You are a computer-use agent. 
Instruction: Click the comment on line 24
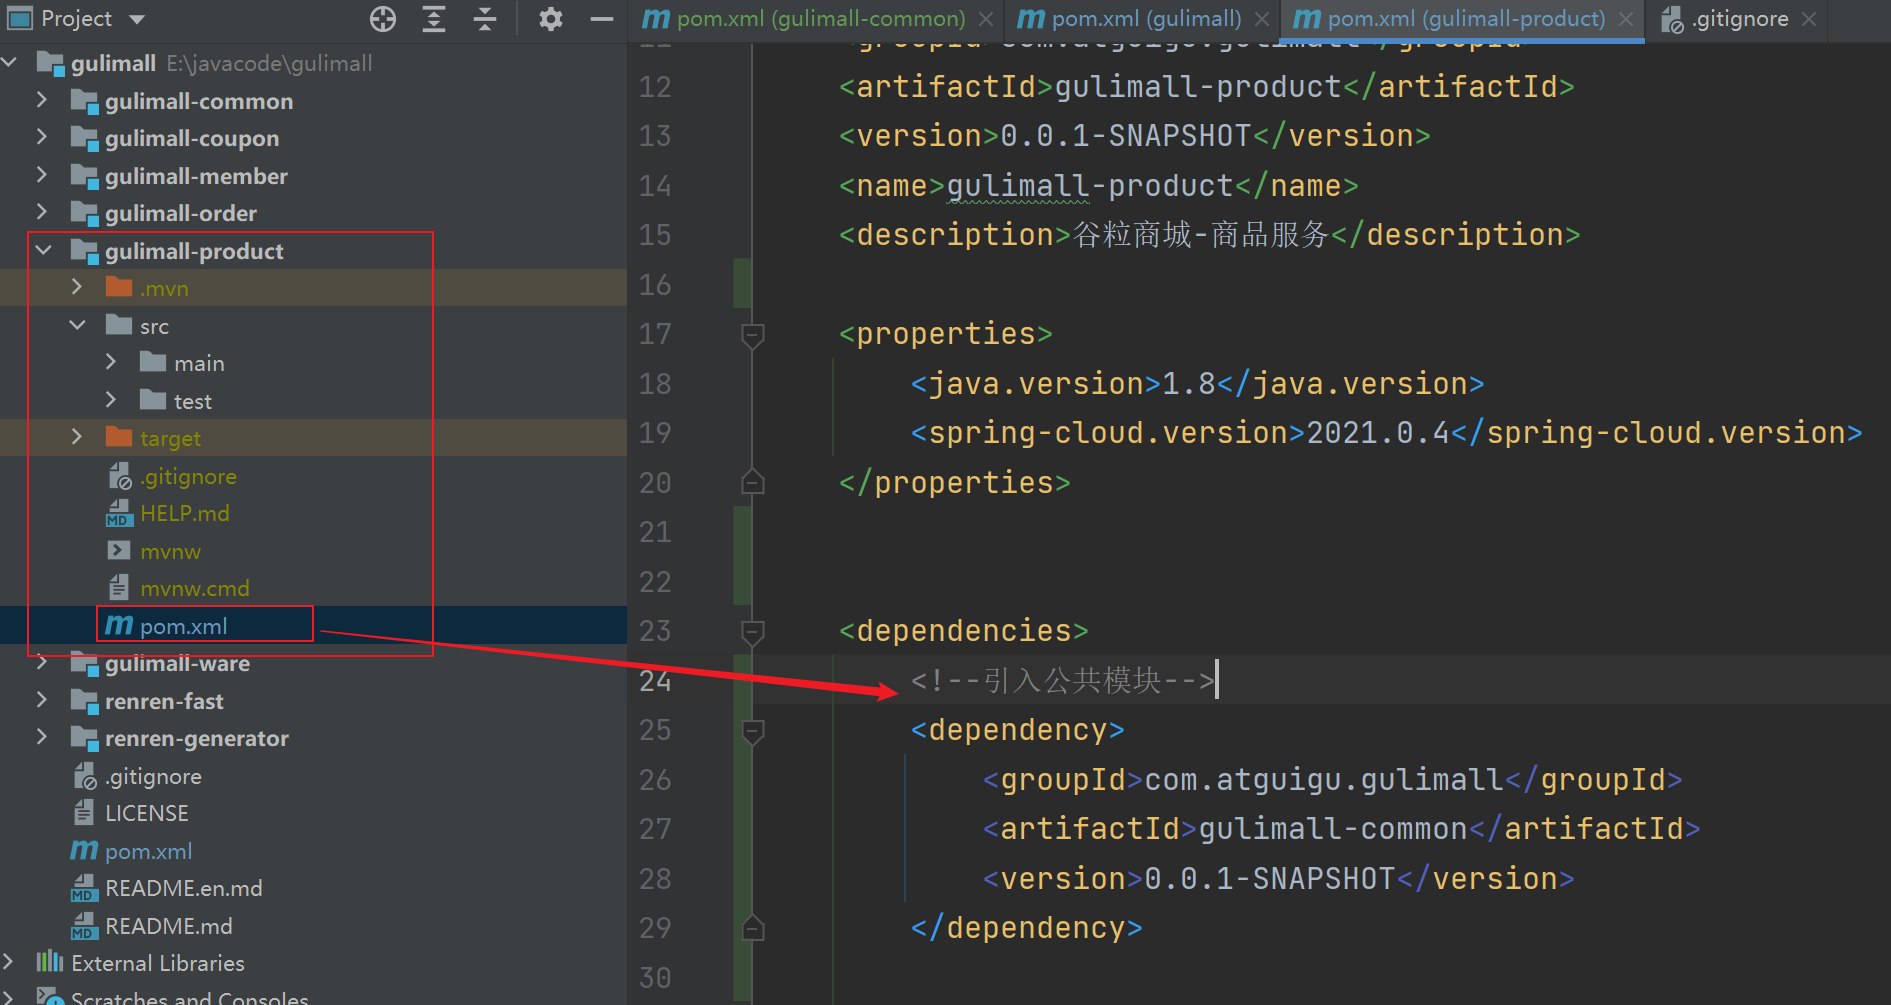tap(1063, 681)
